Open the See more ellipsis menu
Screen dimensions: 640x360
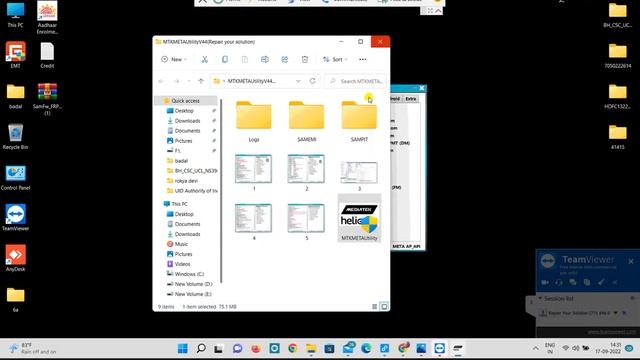362,60
